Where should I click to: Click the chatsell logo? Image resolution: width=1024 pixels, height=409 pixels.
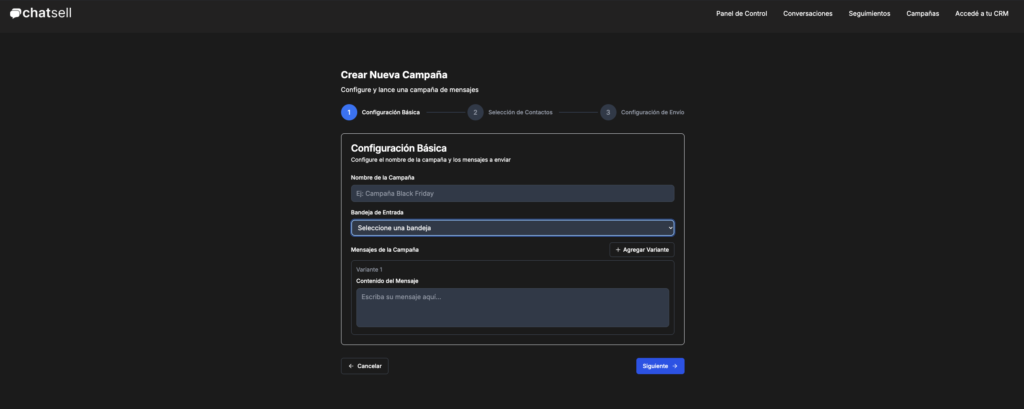click(40, 13)
